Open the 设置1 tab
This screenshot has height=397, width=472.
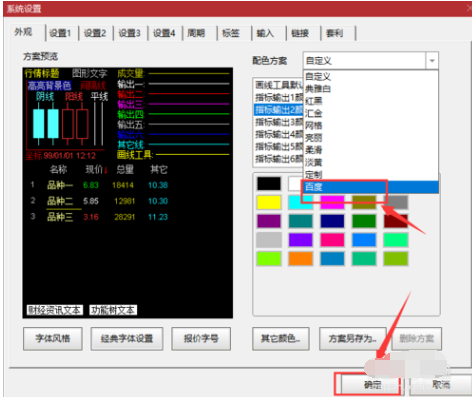point(60,33)
